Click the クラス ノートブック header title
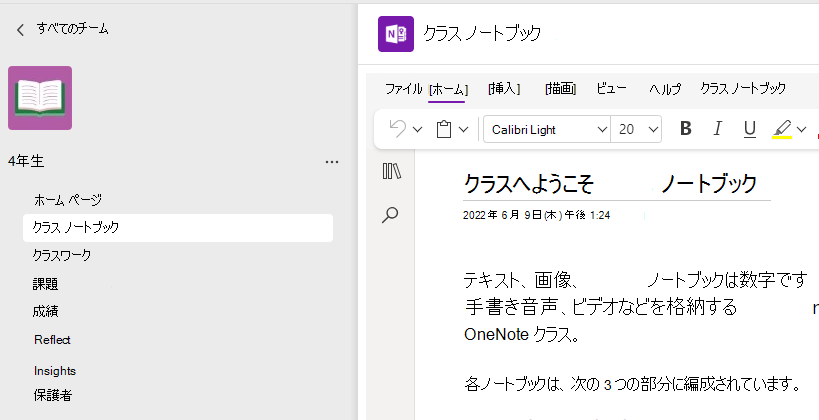This screenshot has width=819, height=420. coord(482,34)
